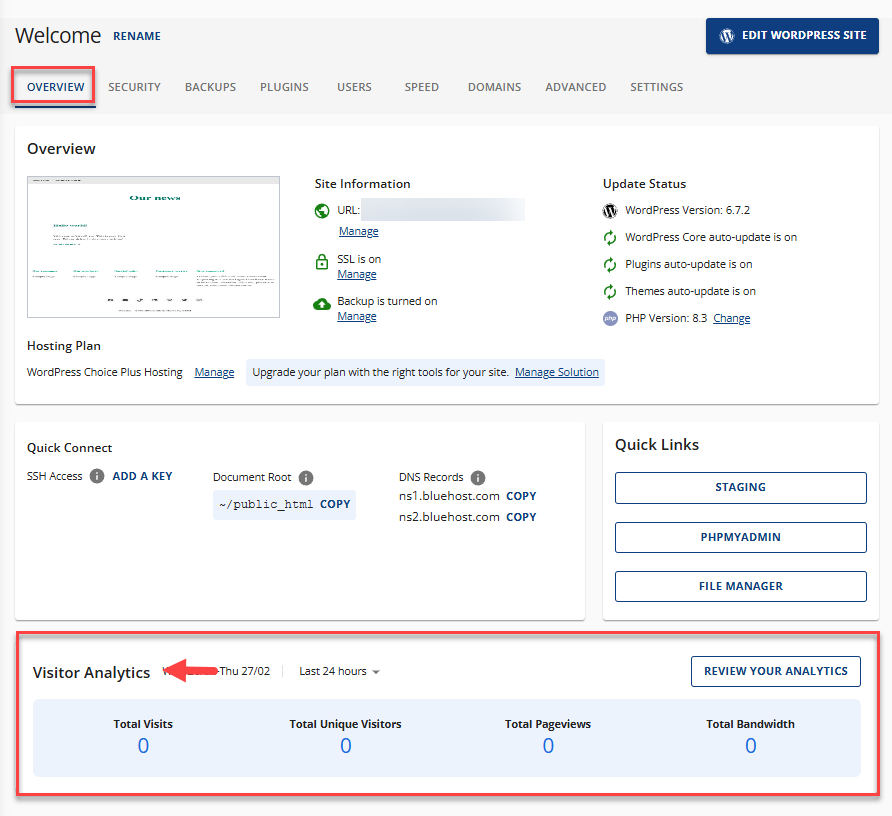Click the WordPress logo in Edit WordPress Site button
892x816 pixels.
coord(726,36)
